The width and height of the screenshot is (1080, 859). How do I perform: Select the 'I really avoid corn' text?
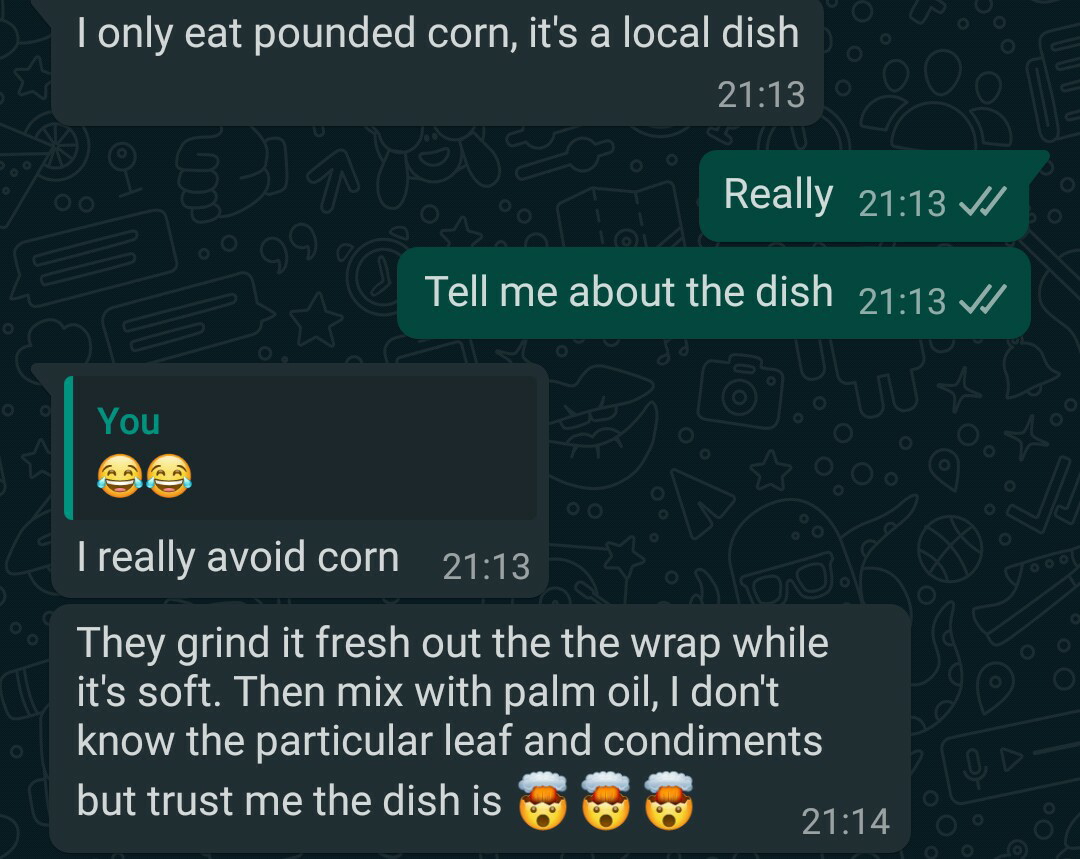pyautogui.click(x=238, y=557)
